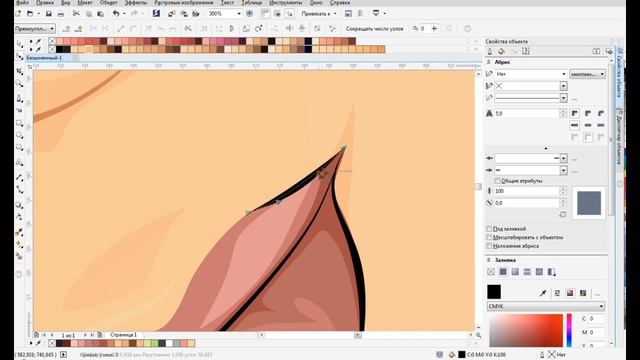The height and width of the screenshot is (360, 640).
Task: Open the Прямоугольный selection mode dropdown
Action: tap(35, 29)
